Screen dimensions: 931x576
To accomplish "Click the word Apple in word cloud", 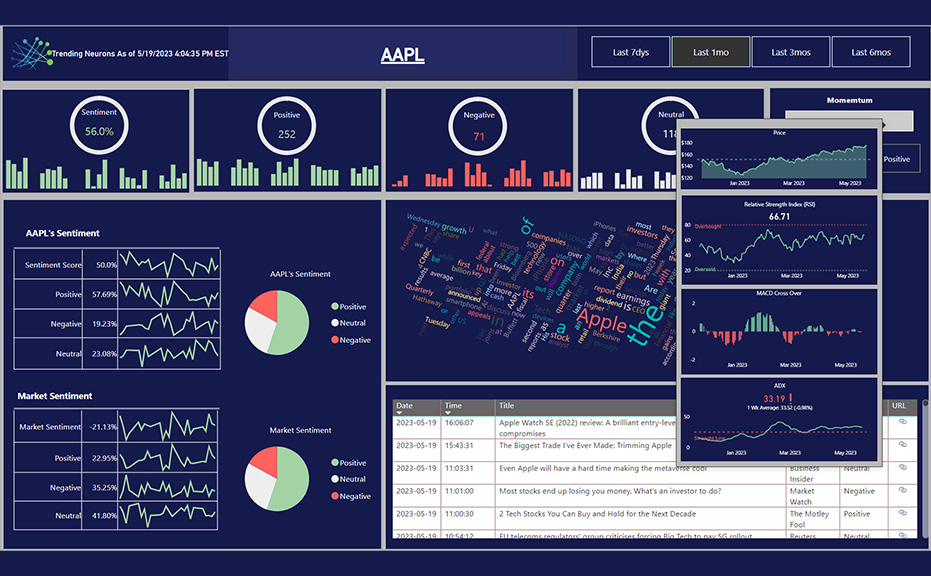I will click(602, 324).
